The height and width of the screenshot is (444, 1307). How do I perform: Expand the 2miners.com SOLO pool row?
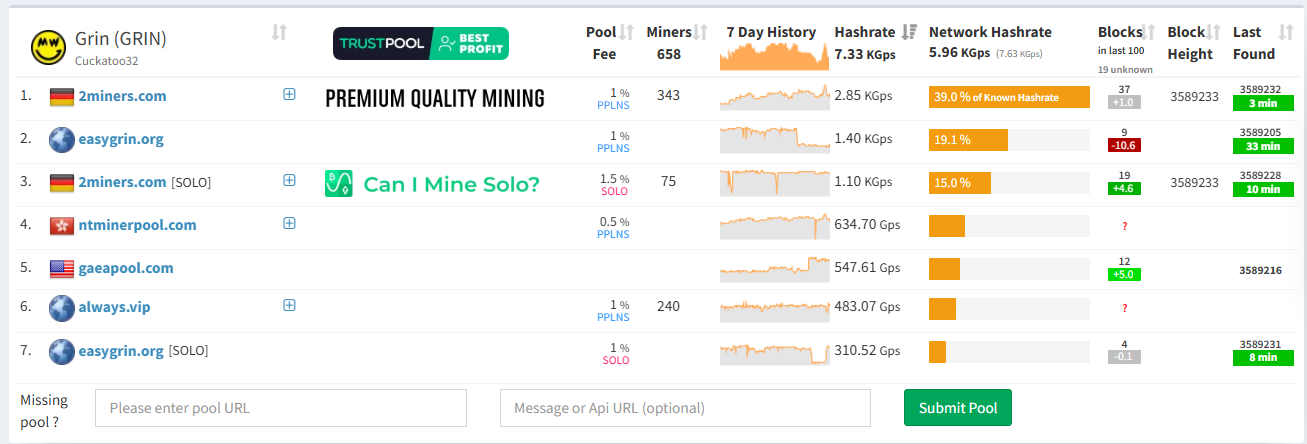point(289,180)
